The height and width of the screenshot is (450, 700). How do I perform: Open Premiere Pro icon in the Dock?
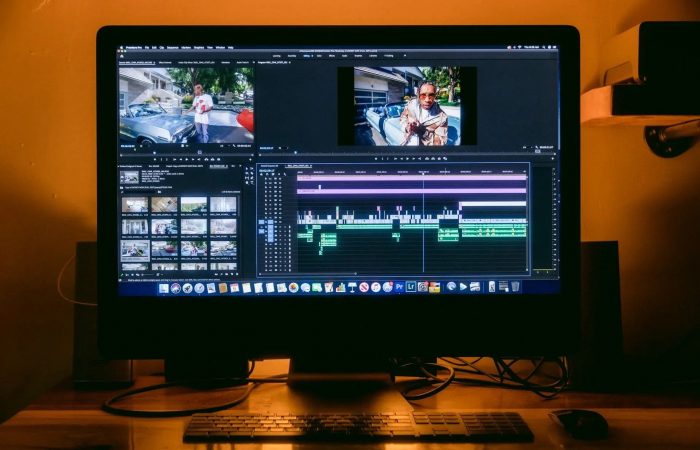click(x=399, y=287)
